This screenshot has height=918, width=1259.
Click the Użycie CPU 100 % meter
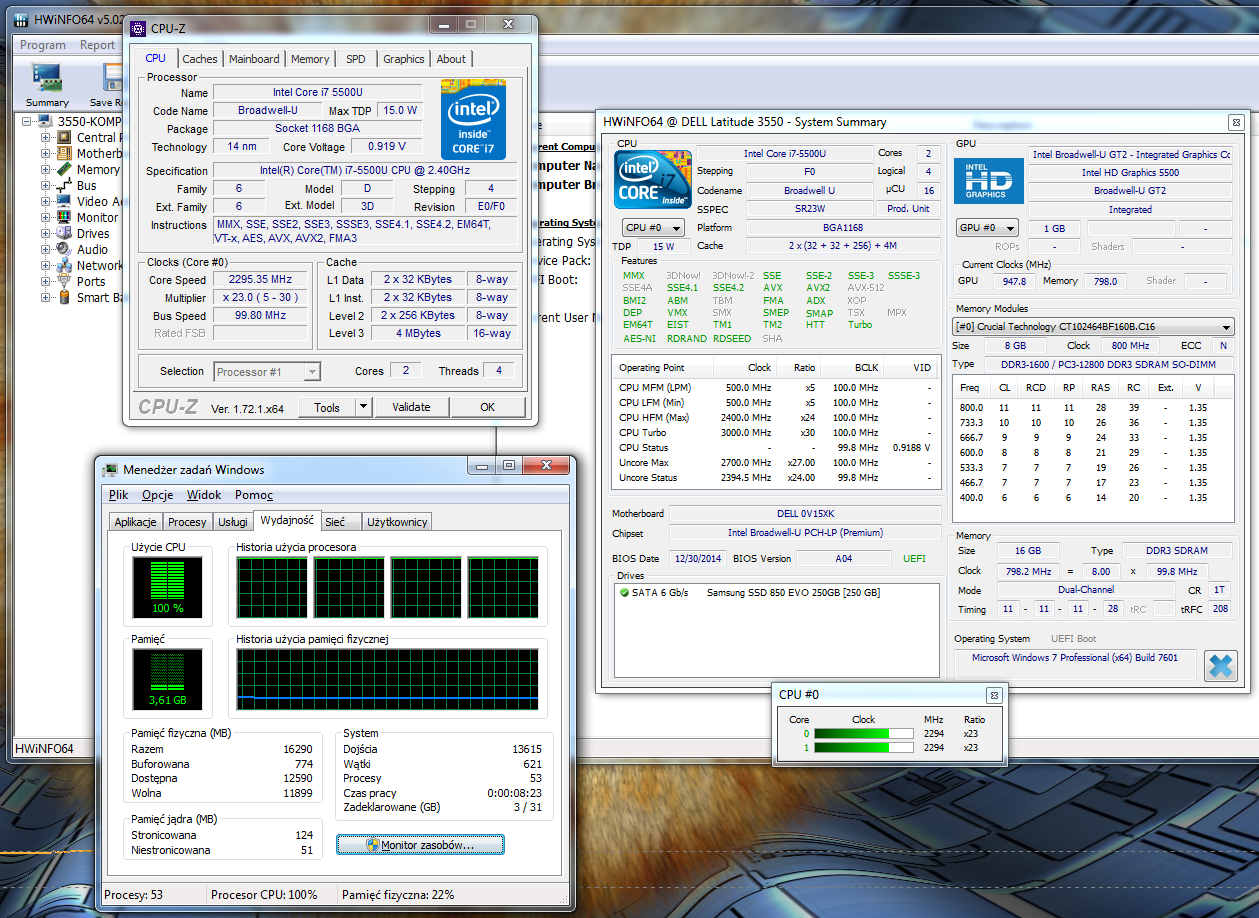[x=168, y=587]
